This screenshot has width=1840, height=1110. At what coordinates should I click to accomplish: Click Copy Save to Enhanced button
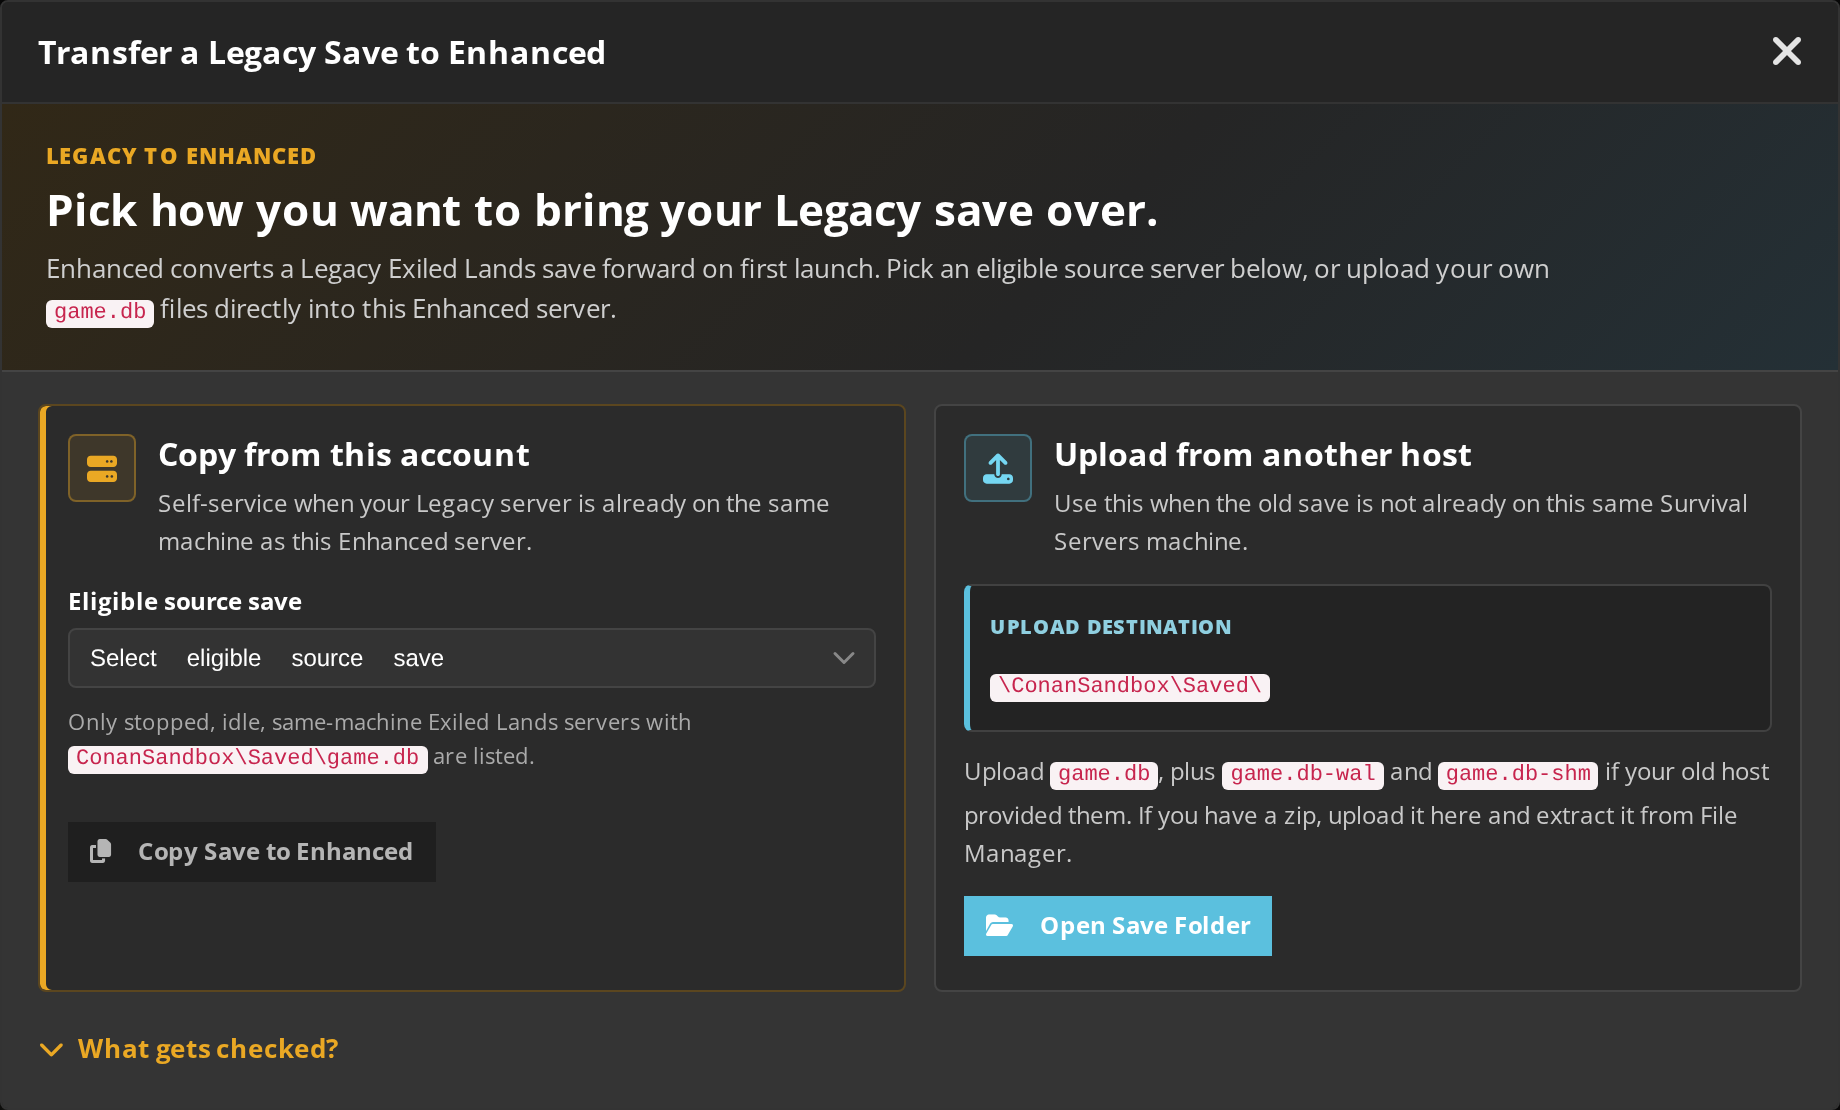click(x=252, y=852)
